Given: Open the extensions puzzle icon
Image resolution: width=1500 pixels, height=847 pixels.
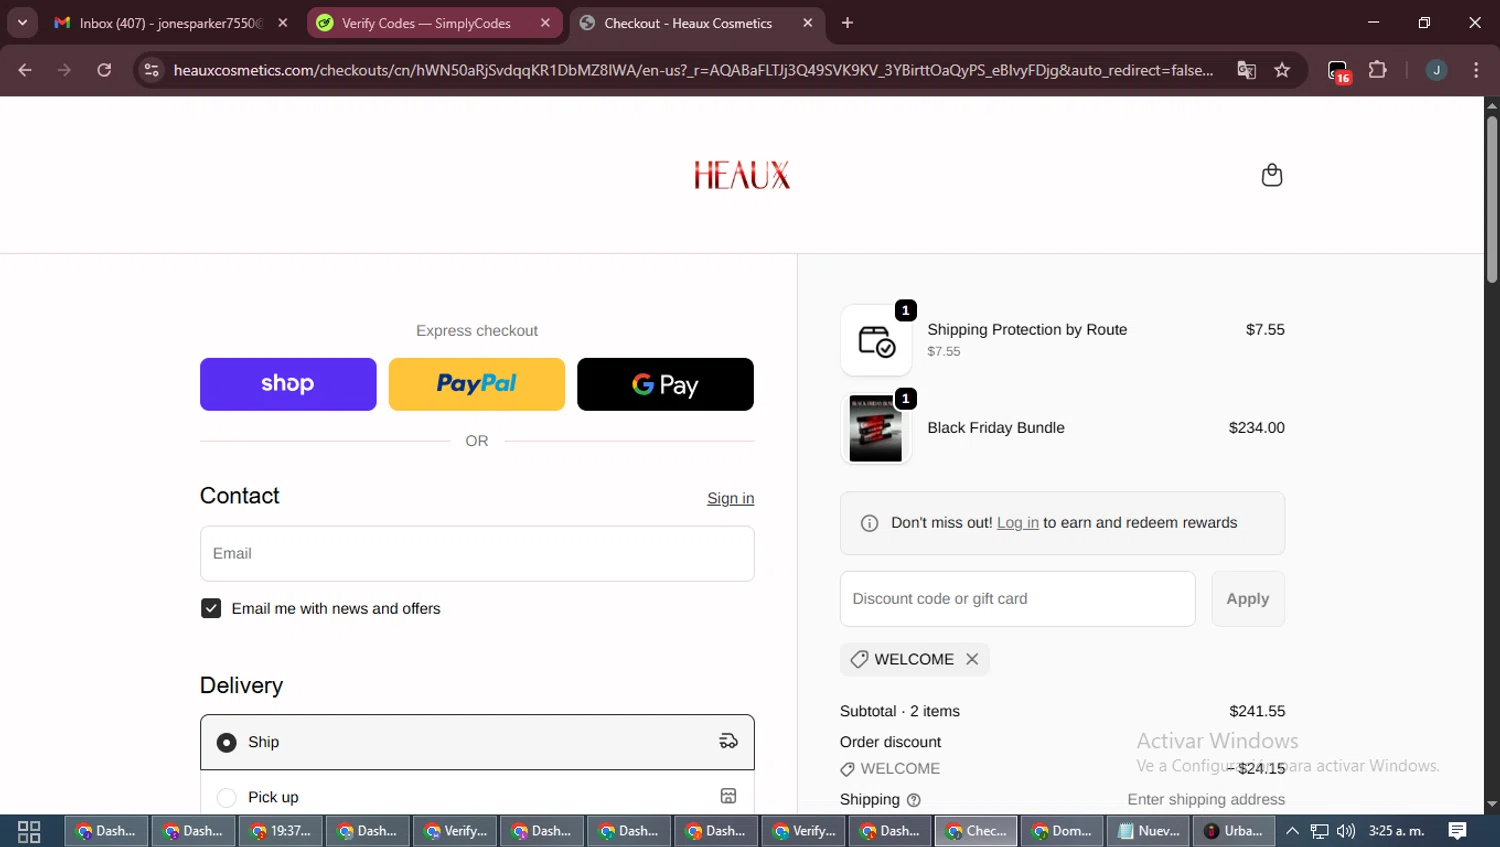Looking at the screenshot, I should point(1378,70).
